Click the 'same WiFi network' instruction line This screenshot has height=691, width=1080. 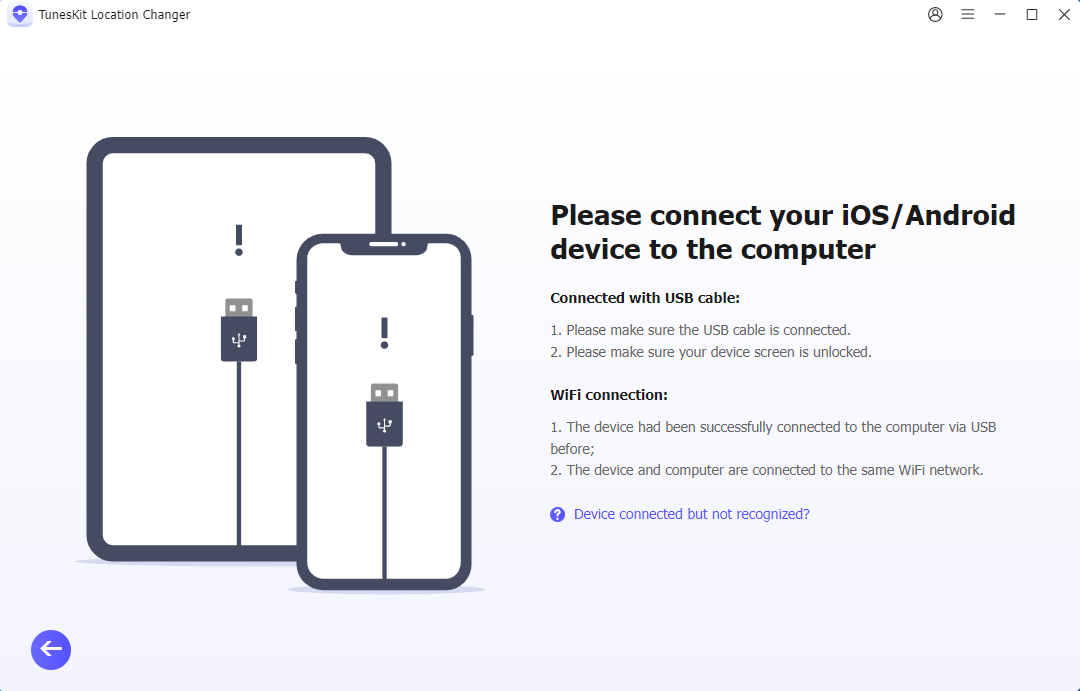[766, 470]
